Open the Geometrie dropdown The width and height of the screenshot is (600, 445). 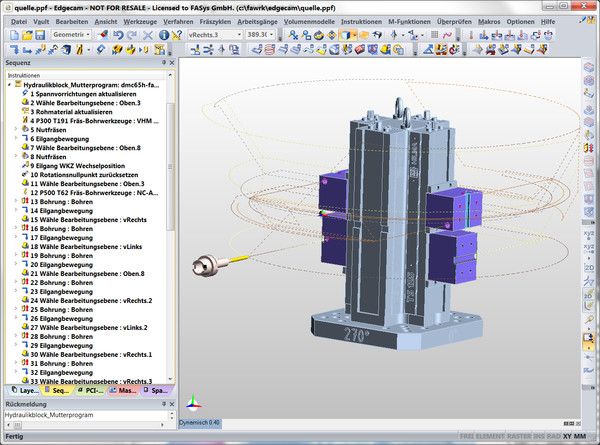click(x=88, y=35)
